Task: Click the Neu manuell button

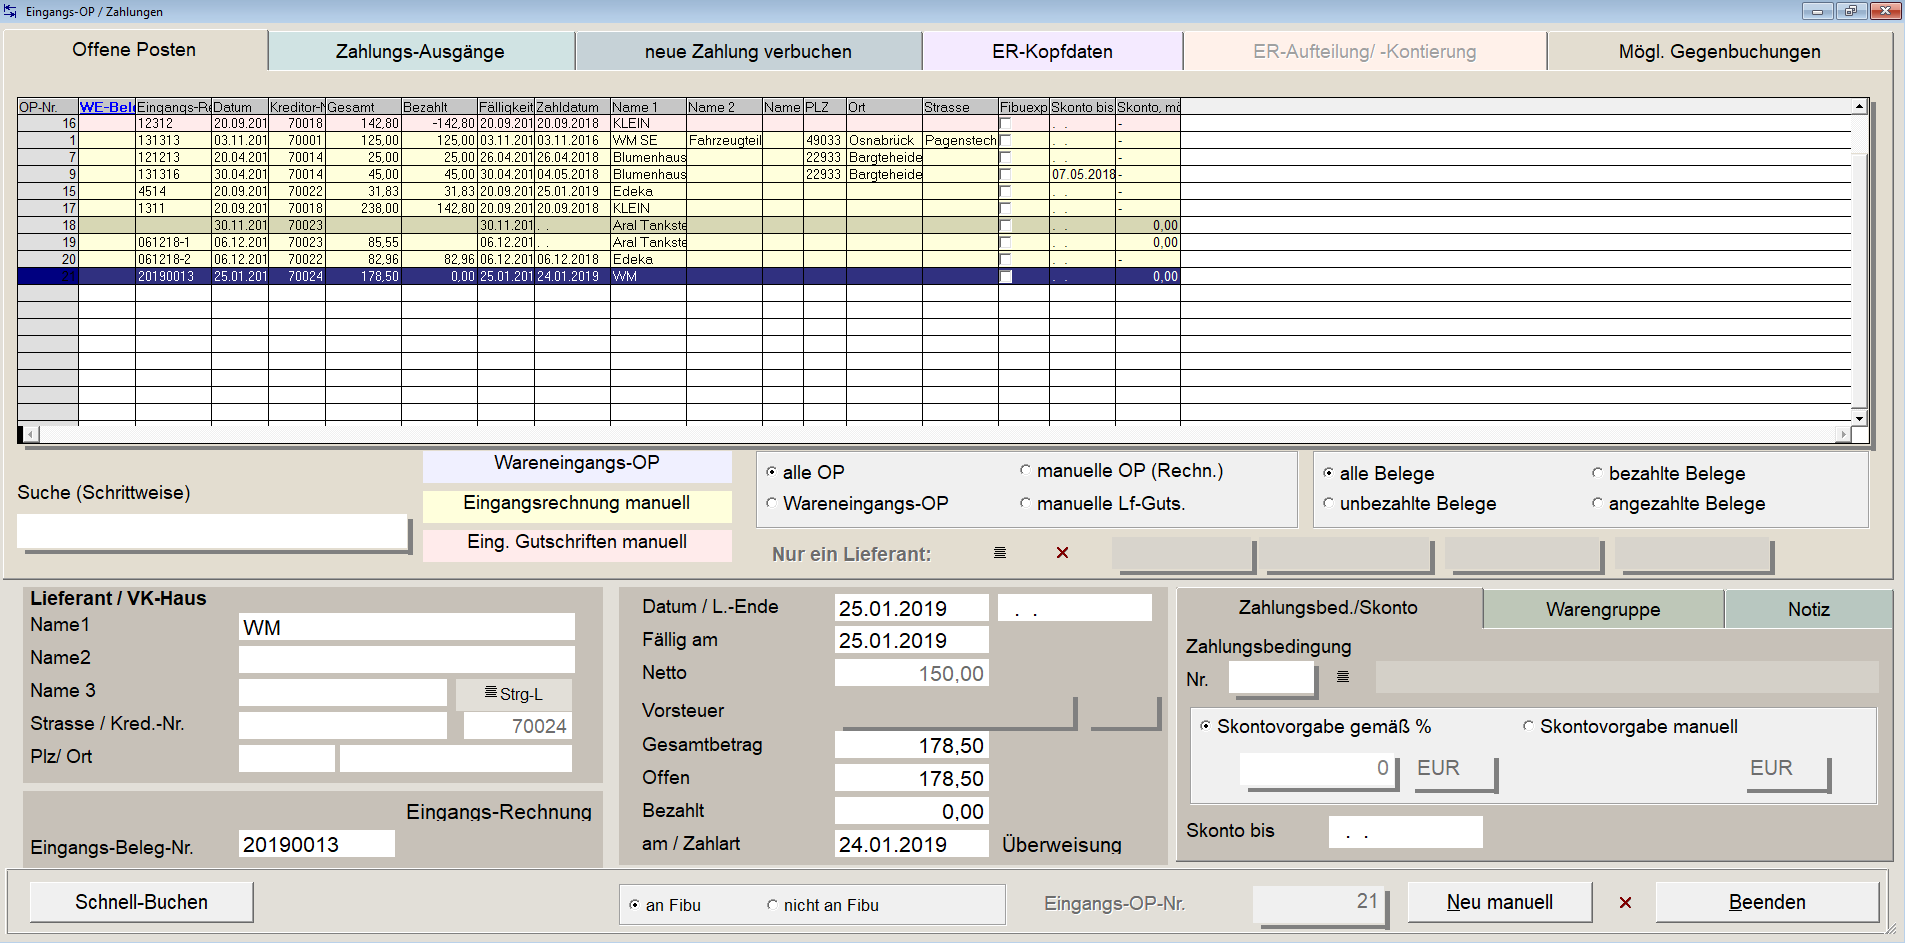Action: [1499, 902]
